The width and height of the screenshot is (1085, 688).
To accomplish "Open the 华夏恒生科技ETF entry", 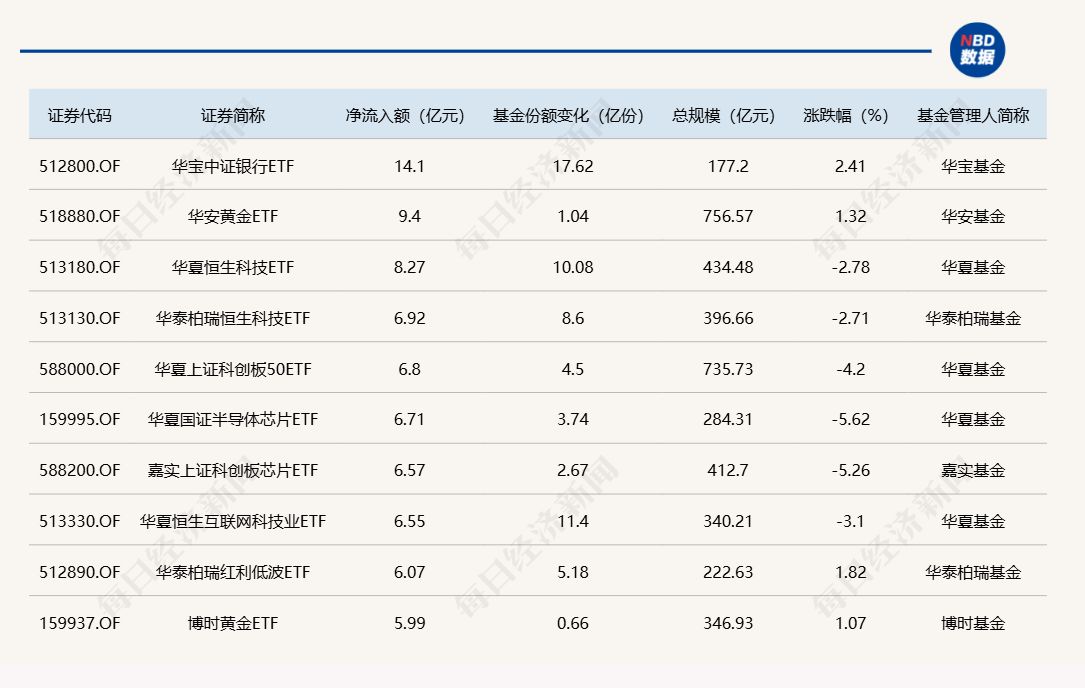I will [x=233, y=268].
